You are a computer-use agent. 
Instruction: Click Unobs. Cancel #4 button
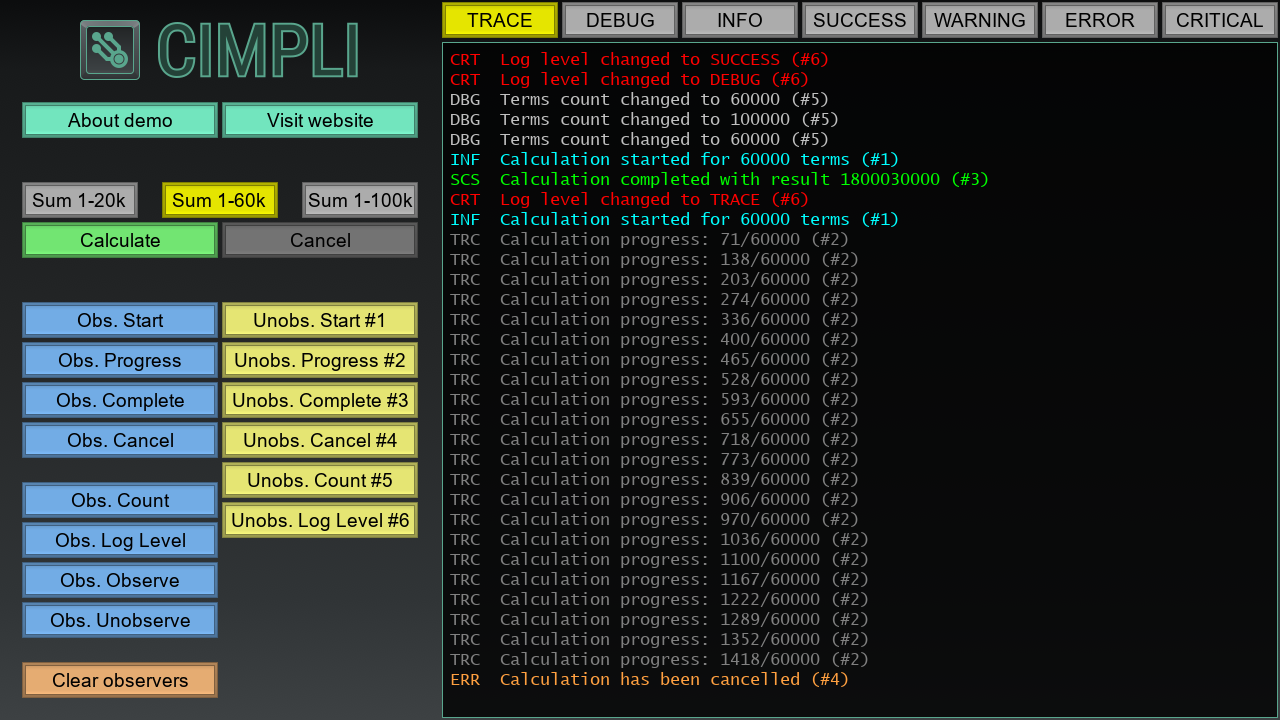pos(320,440)
